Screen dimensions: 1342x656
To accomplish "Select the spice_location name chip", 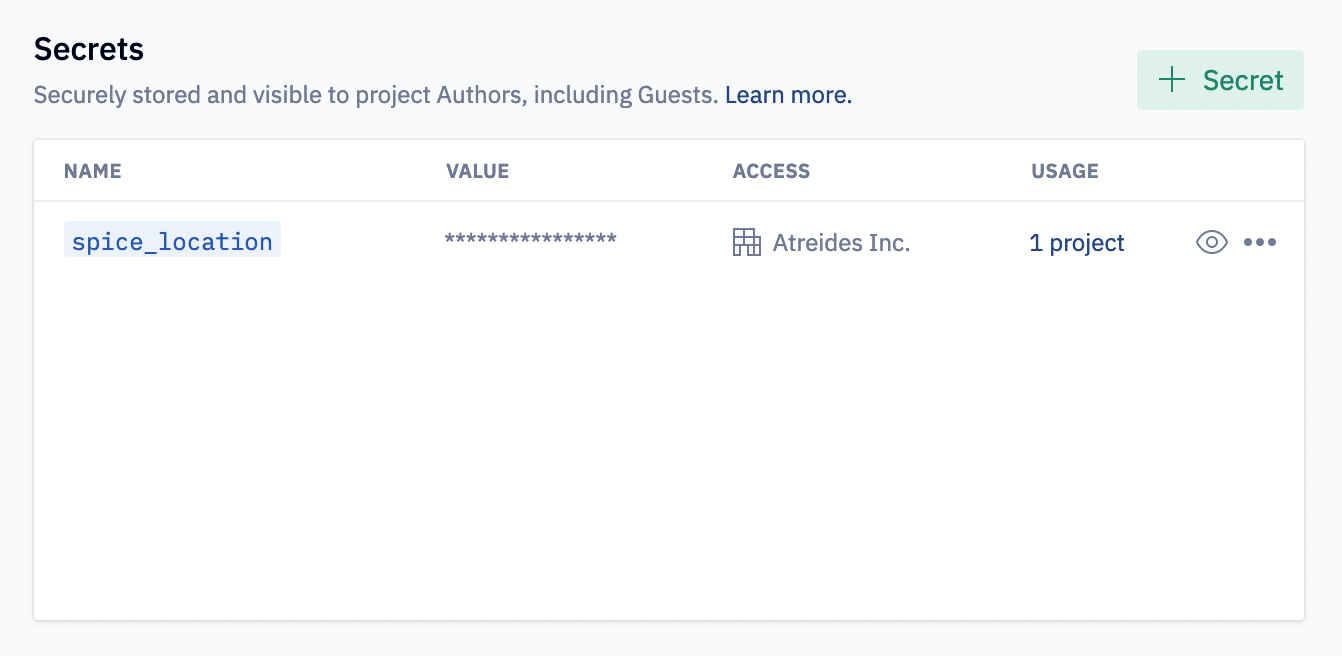I will (x=171, y=241).
